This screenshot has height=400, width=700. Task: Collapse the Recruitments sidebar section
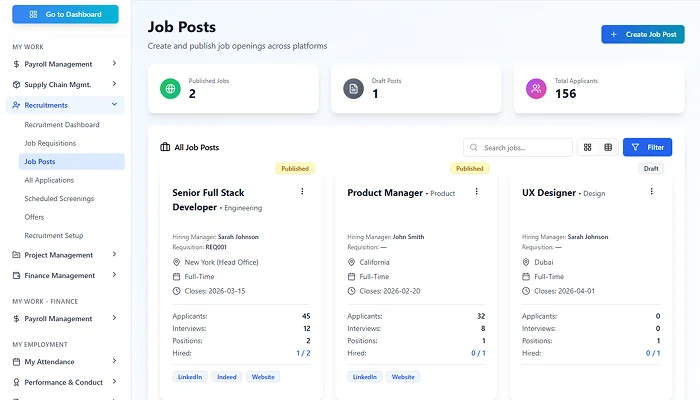[114, 104]
